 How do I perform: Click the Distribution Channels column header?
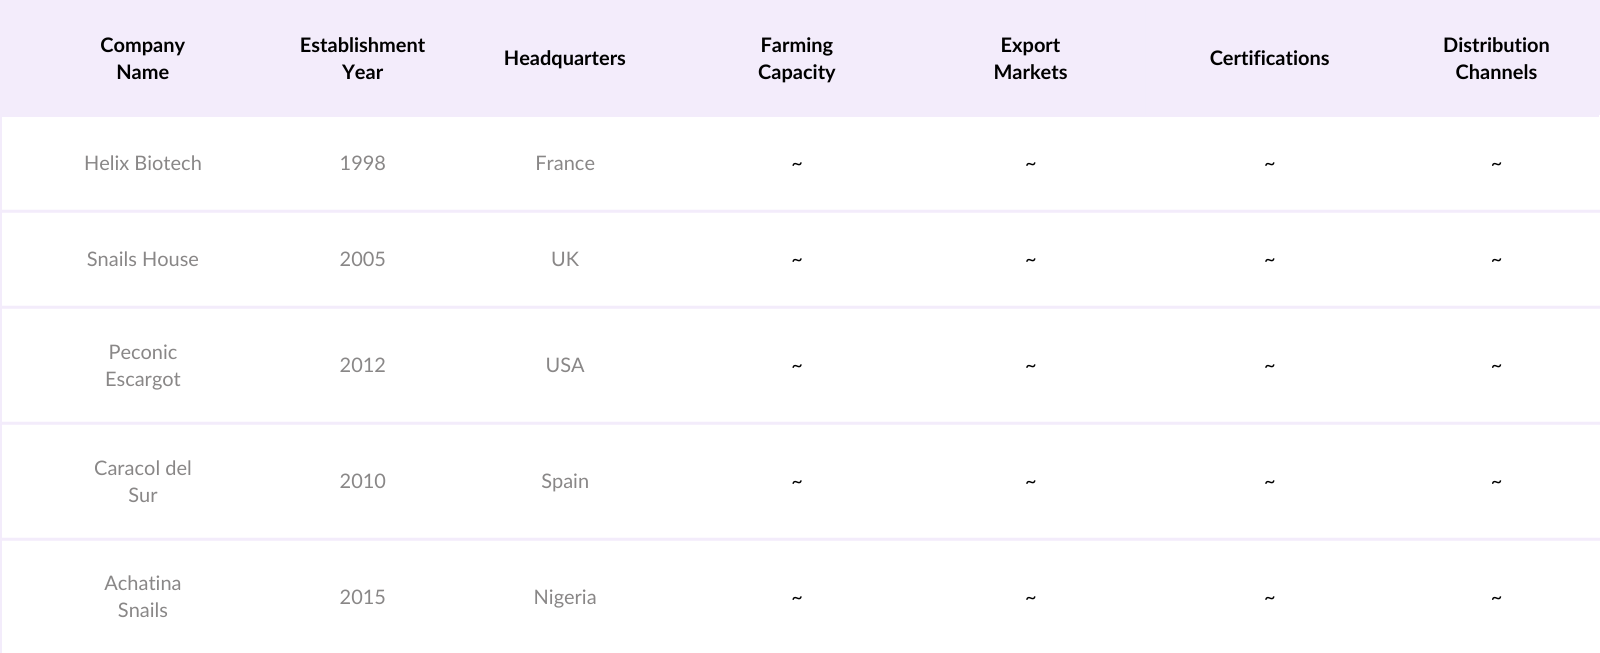1496,58
